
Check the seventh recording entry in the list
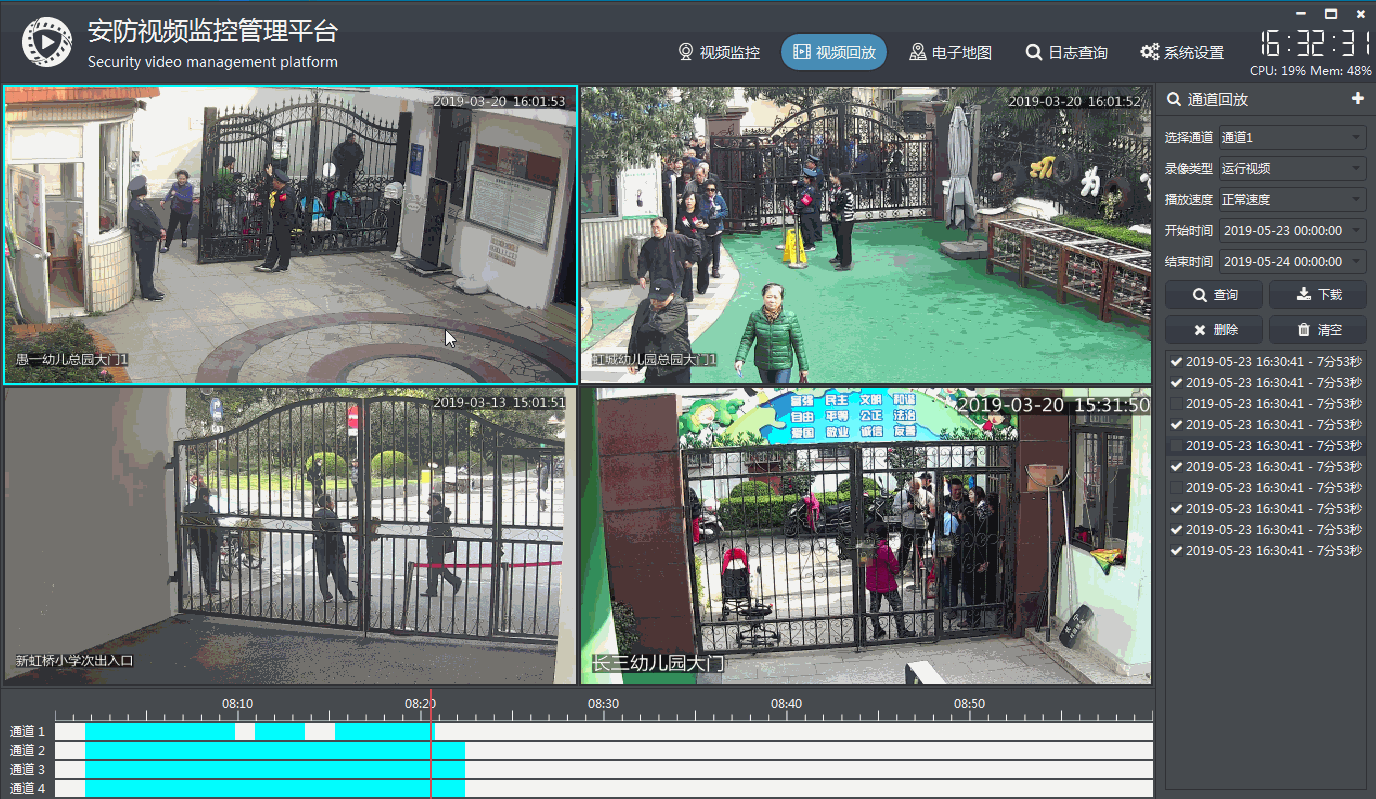coord(1176,487)
